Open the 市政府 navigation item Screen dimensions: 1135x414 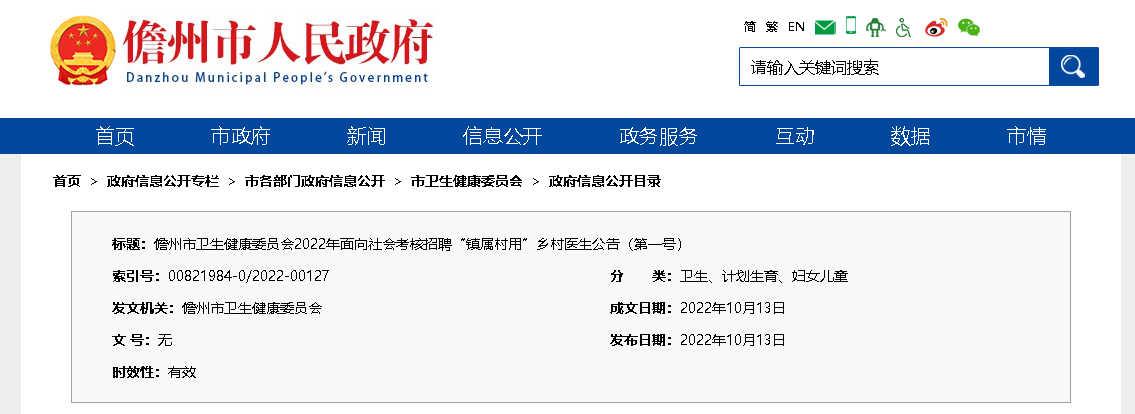pyautogui.click(x=240, y=136)
